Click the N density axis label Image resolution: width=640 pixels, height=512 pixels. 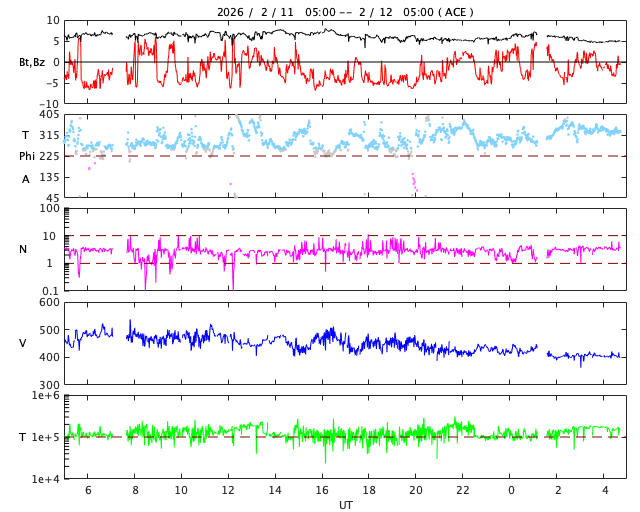tap(23, 249)
